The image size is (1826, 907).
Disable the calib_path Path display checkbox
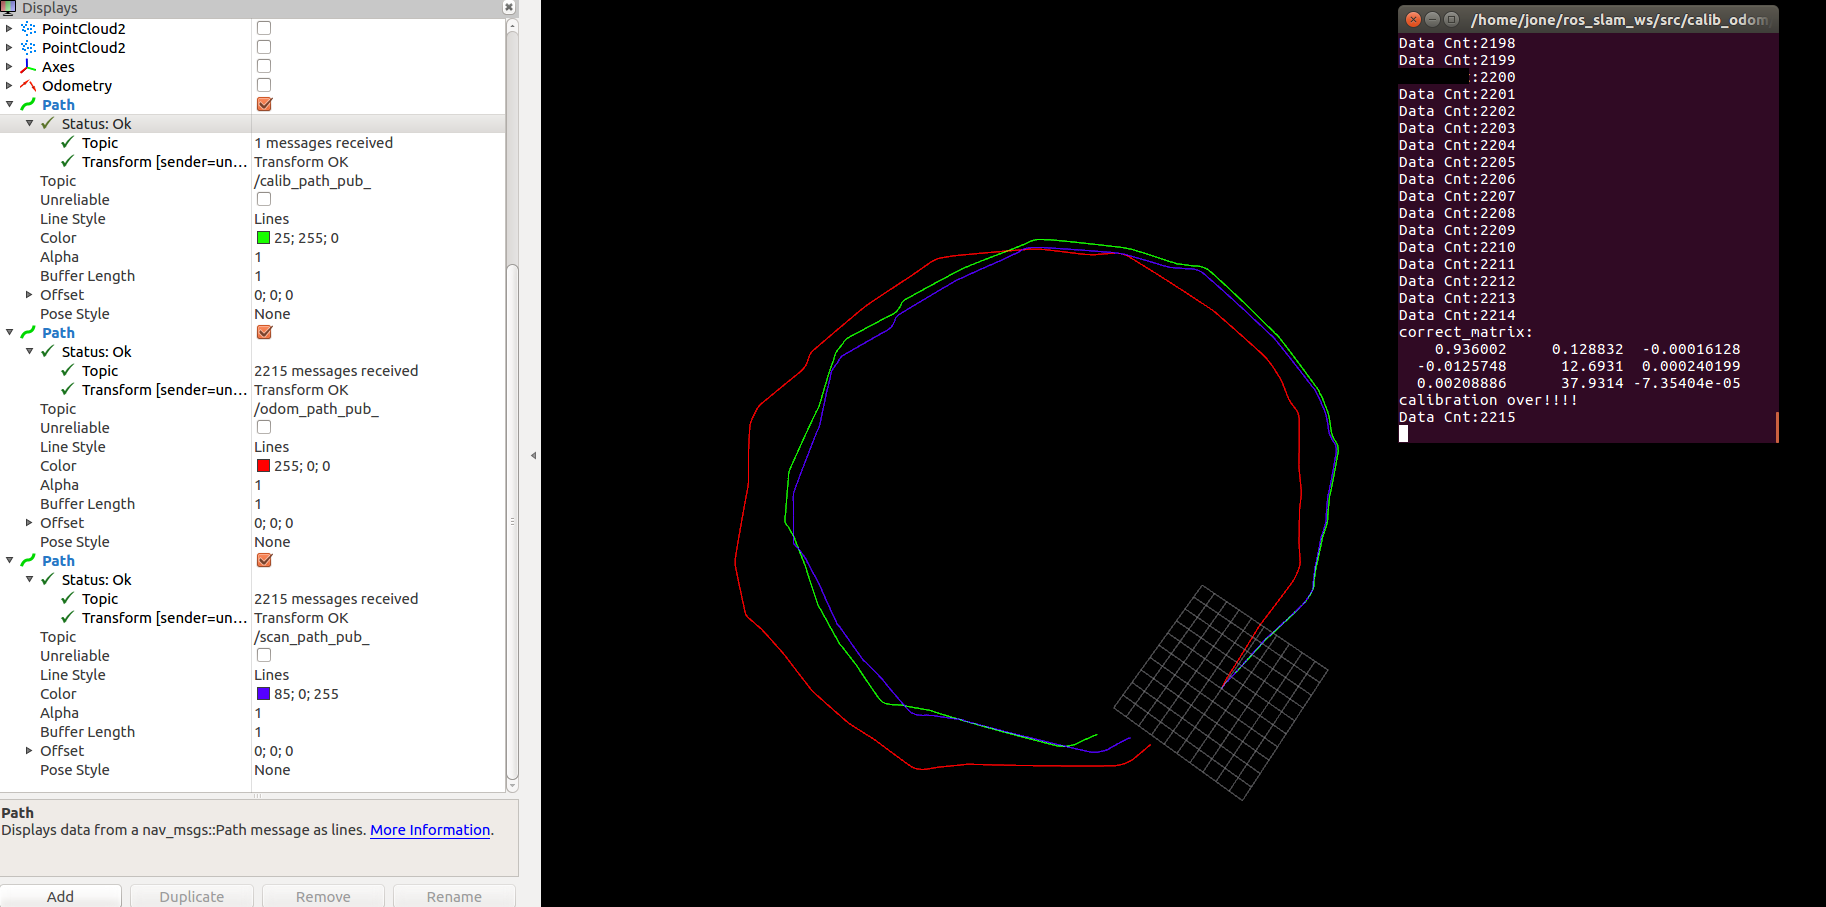tap(264, 104)
